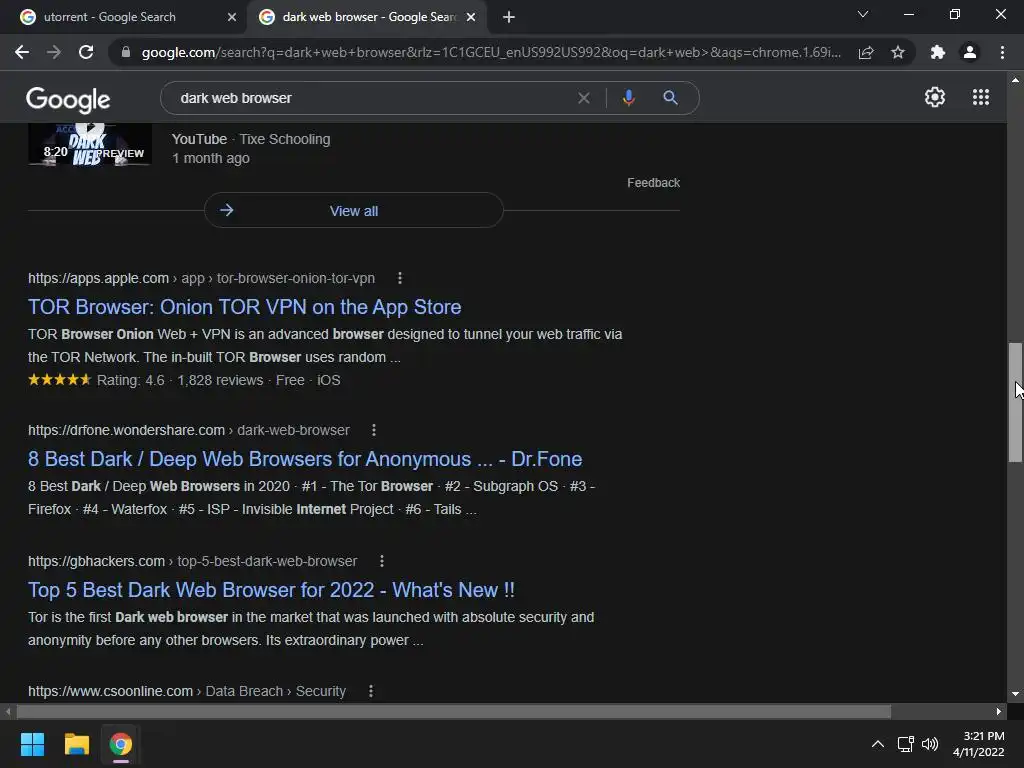
Task: Click scrollbar down arrow
Action: [x=1015, y=694]
